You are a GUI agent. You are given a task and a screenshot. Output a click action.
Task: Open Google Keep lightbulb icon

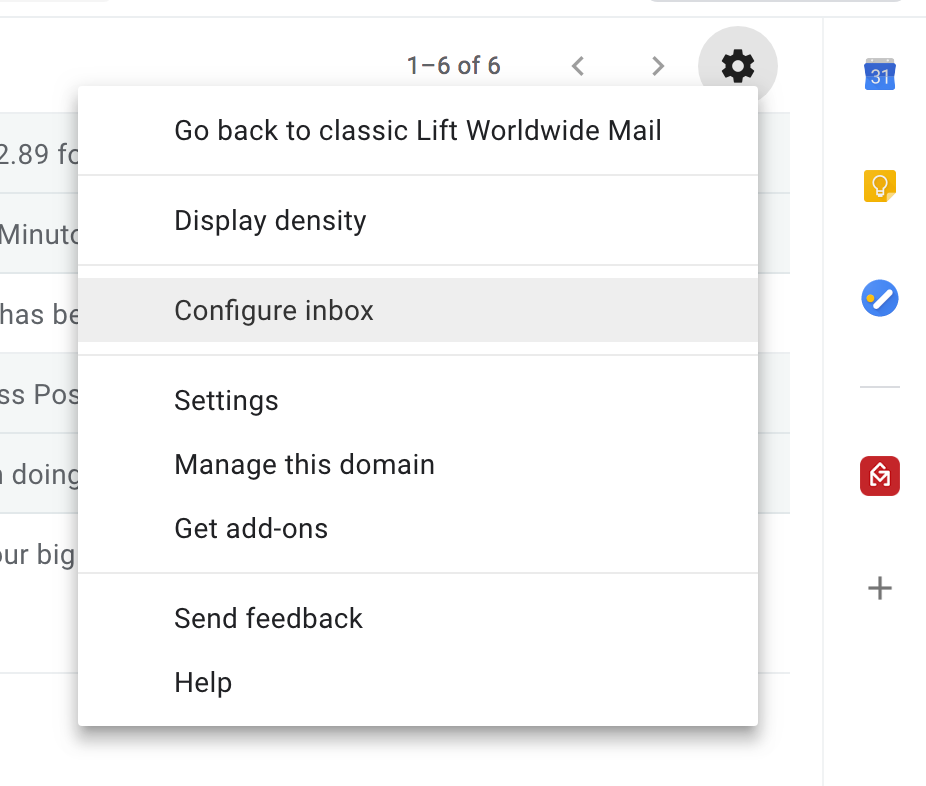tap(879, 186)
